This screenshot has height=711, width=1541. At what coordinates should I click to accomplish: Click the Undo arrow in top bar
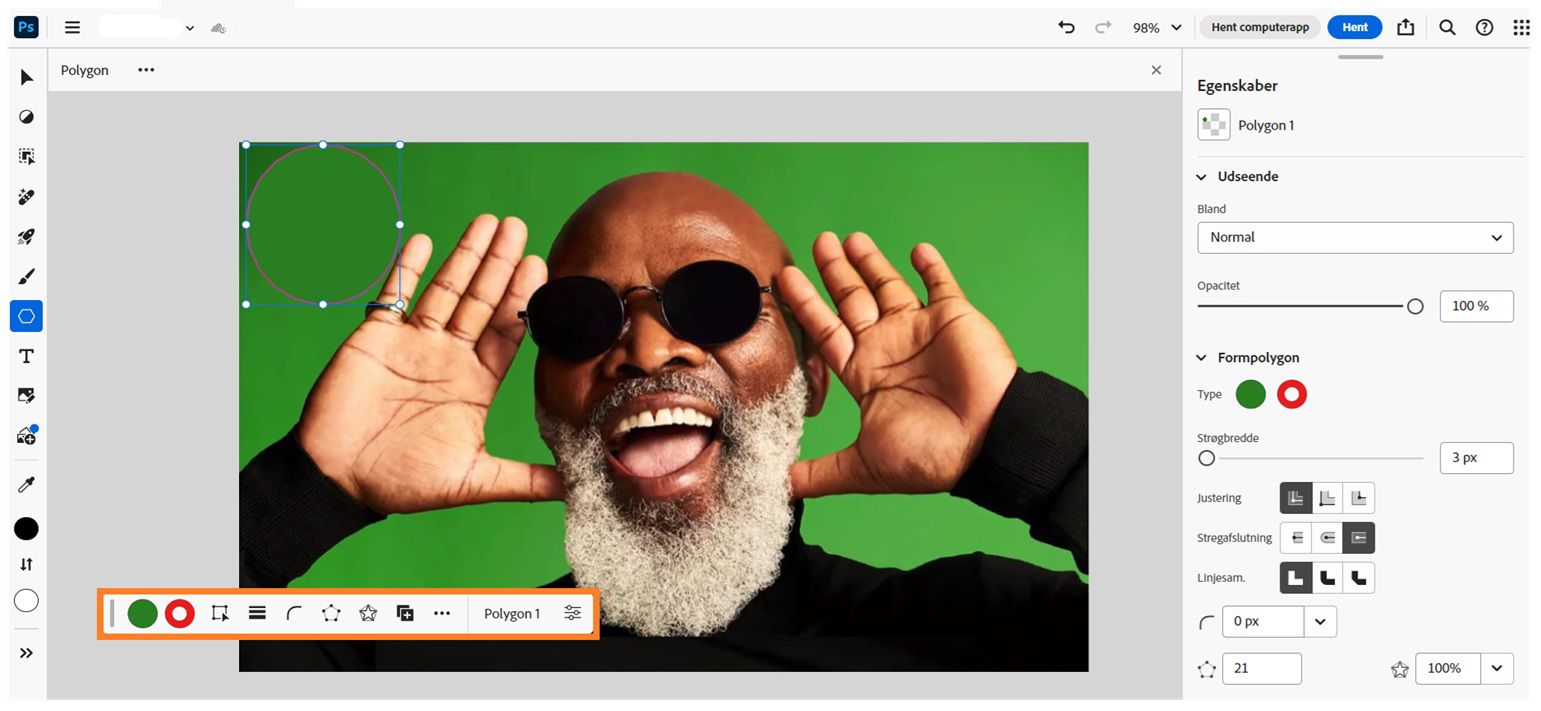[x=1065, y=27]
